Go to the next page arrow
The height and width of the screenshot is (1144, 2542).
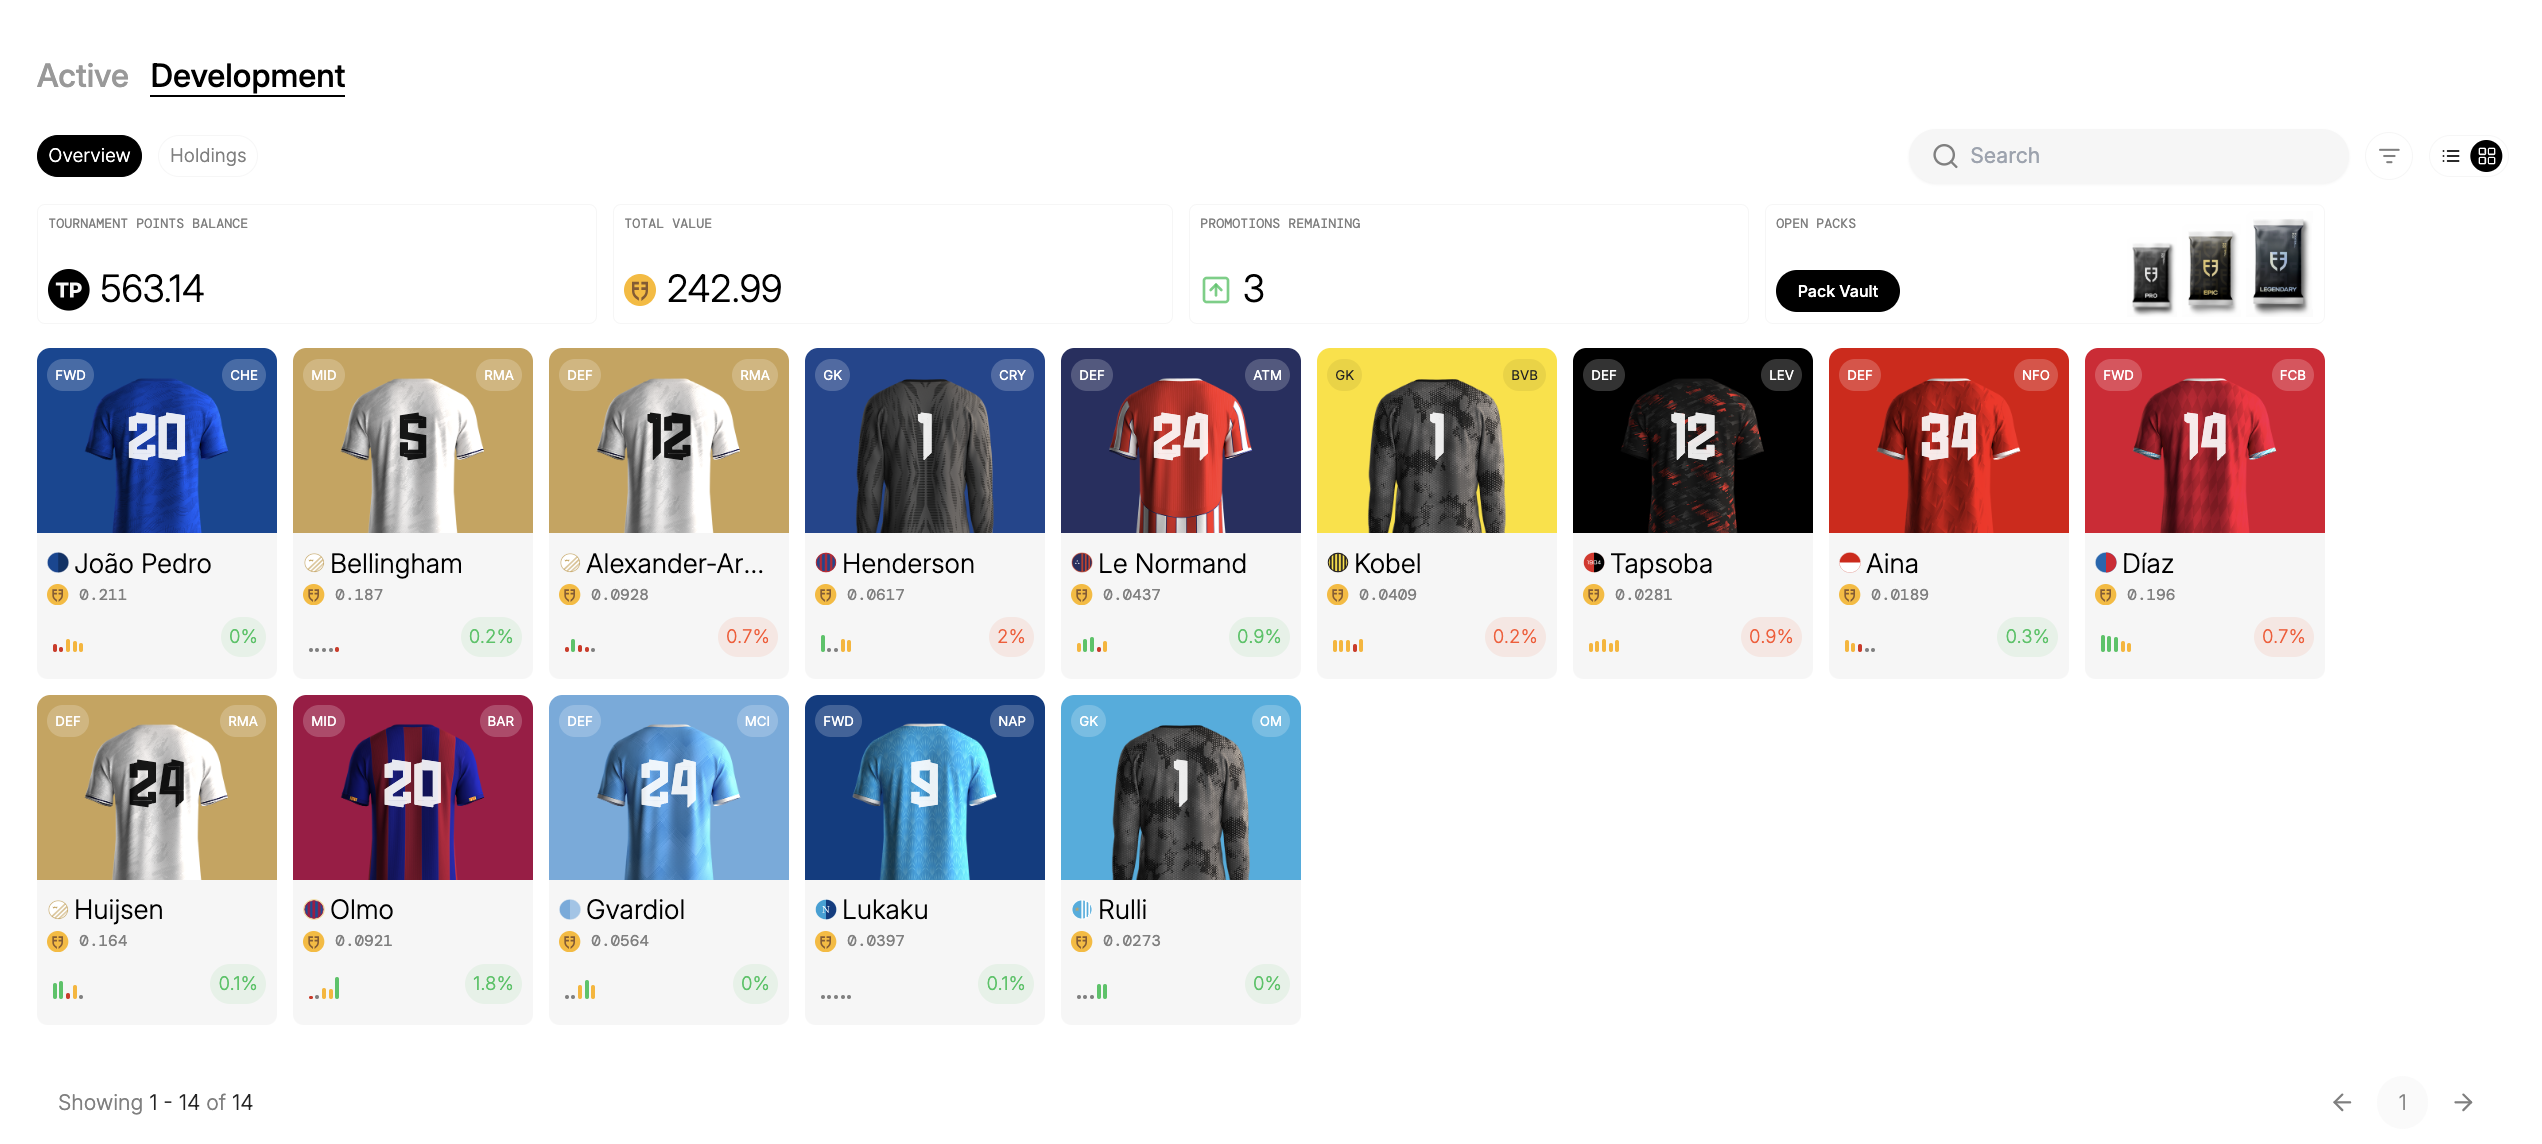2463,1102
